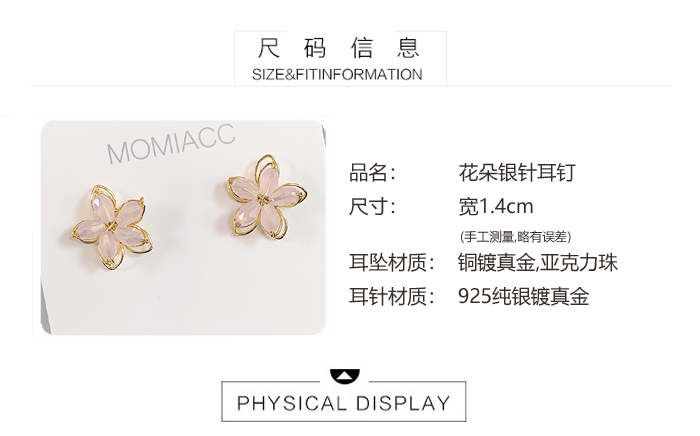
Task: Click the 耳针材质 label
Action: click(392, 296)
